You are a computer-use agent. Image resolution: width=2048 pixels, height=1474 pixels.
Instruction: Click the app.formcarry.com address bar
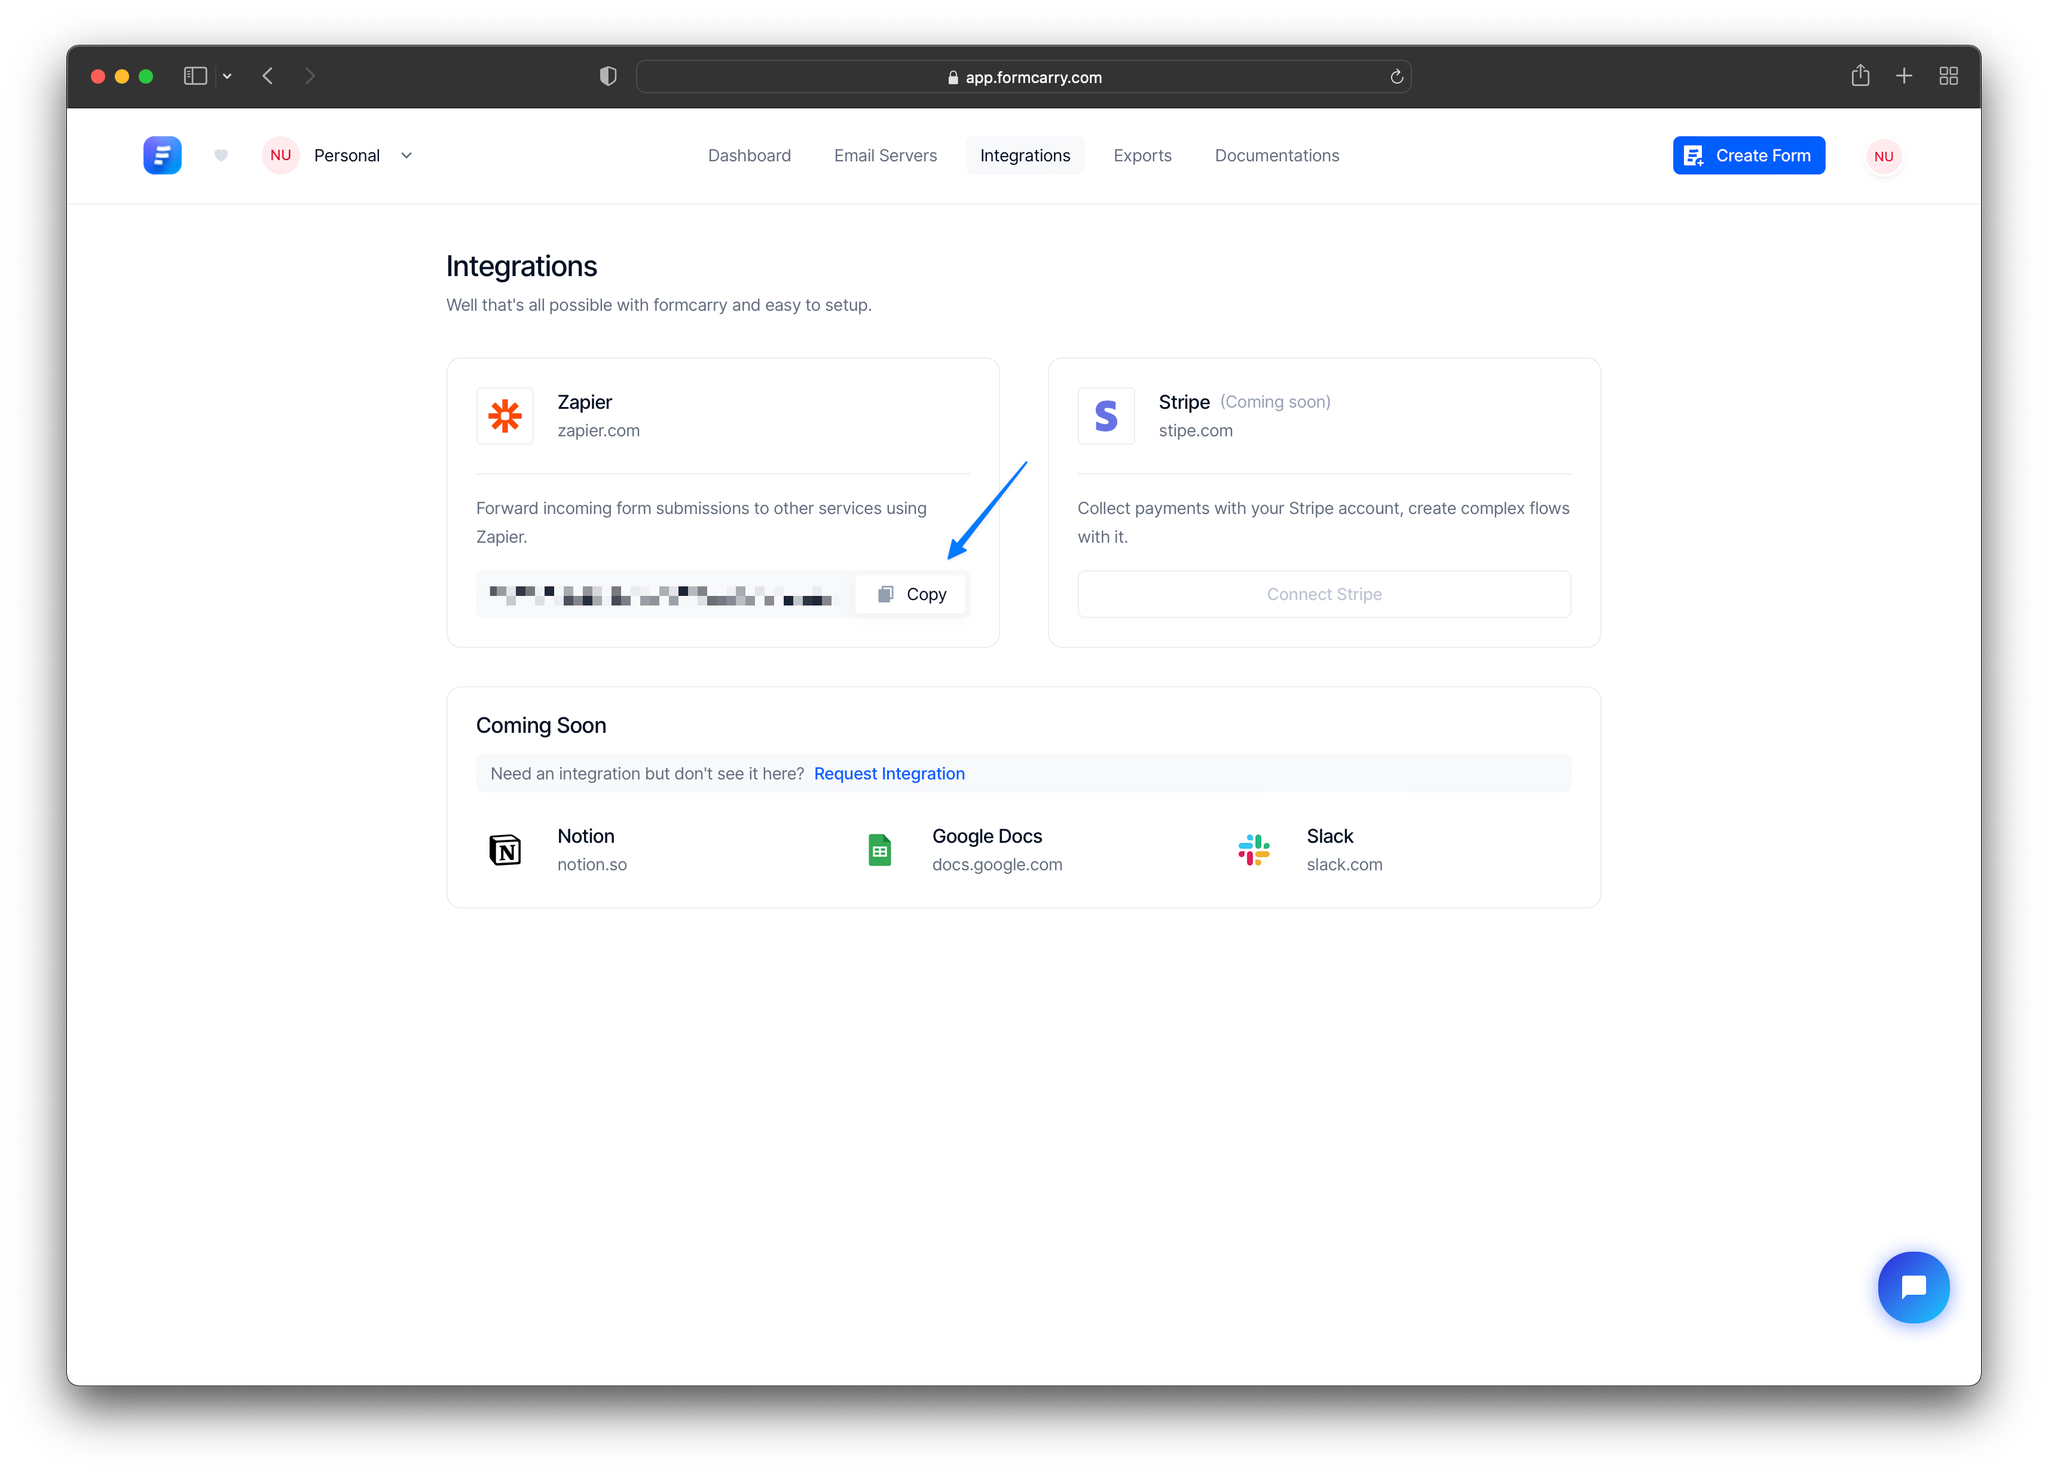coord(1023,77)
